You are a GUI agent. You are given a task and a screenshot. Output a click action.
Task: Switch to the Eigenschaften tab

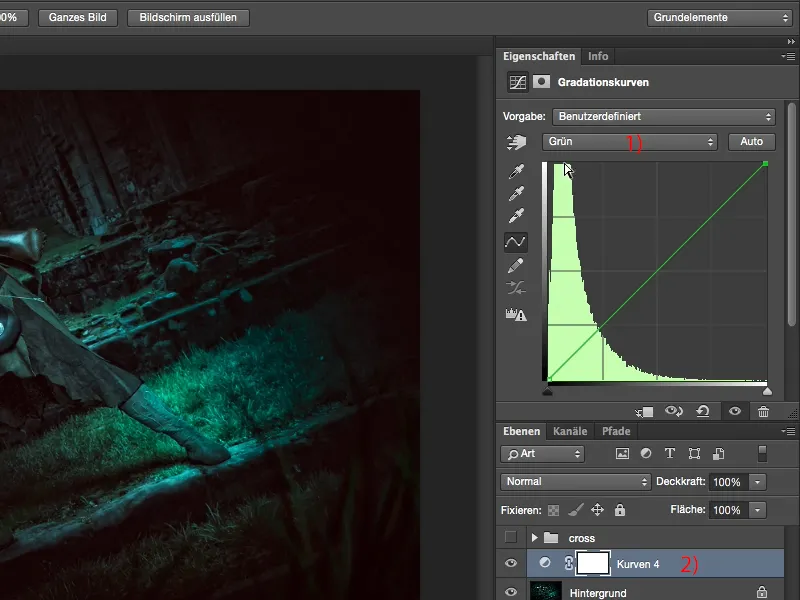[x=539, y=56]
